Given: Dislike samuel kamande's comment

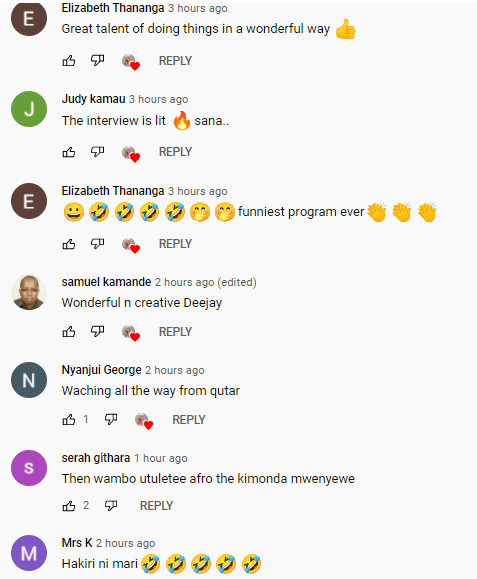Looking at the screenshot, I should pos(97,332).
